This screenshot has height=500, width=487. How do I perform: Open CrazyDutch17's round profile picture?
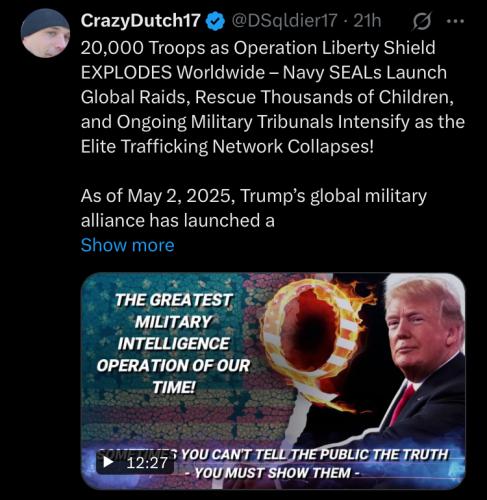pos(45,33)
